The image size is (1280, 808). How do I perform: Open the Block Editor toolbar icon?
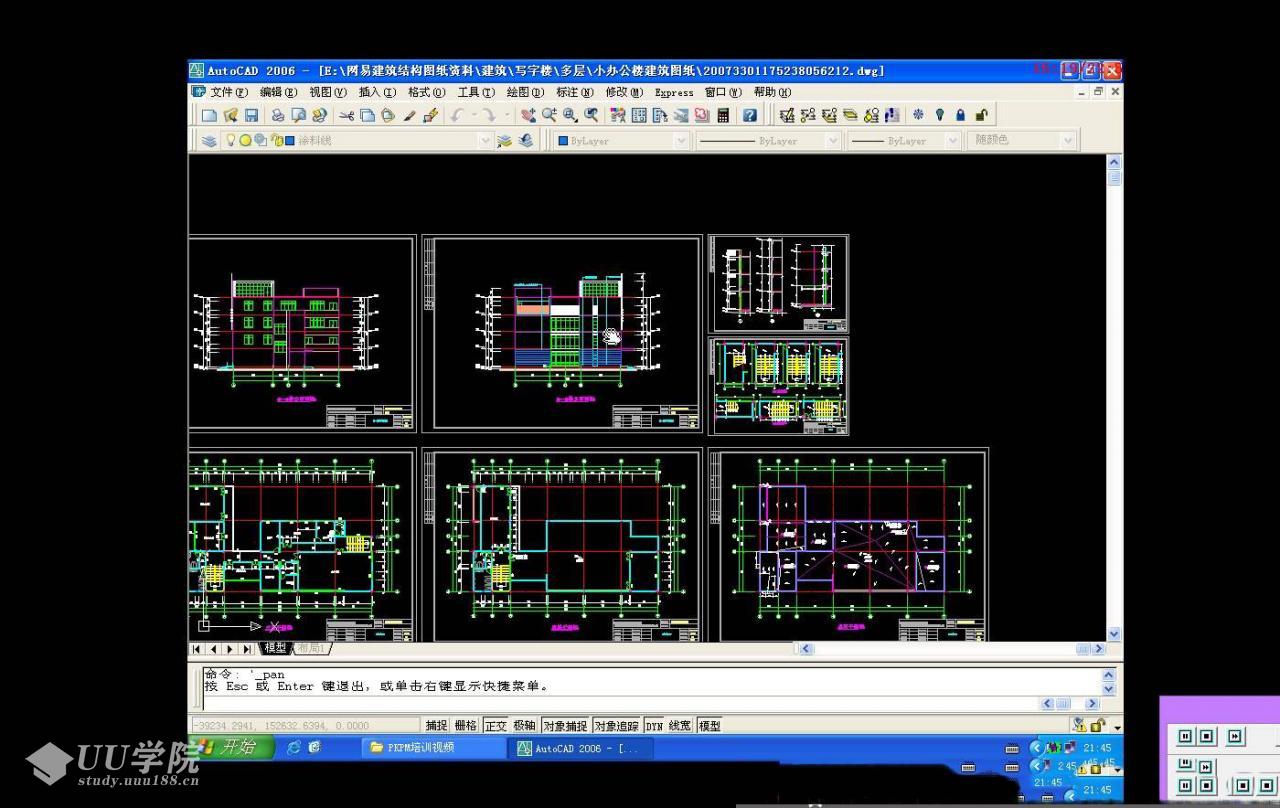point(430,116)
